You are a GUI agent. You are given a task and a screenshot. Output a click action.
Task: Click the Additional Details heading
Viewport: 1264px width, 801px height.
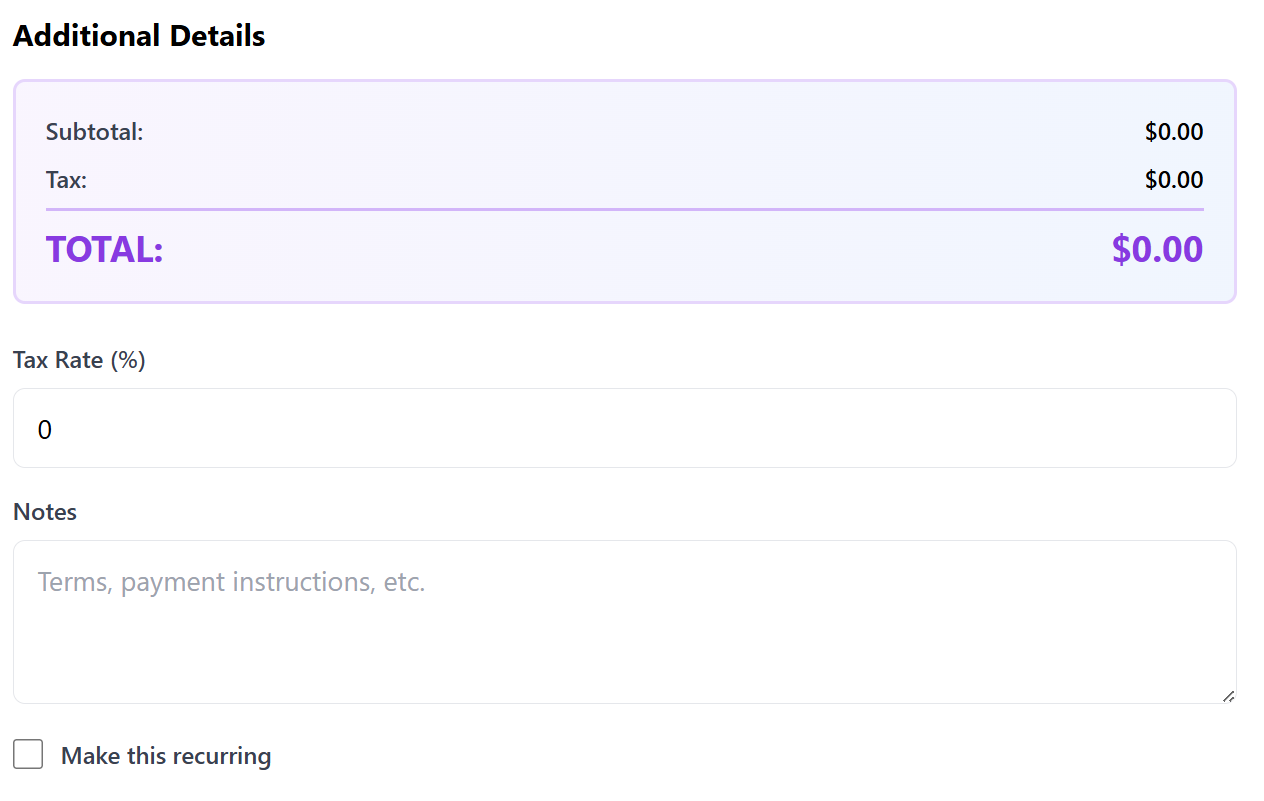click(139, 36)
